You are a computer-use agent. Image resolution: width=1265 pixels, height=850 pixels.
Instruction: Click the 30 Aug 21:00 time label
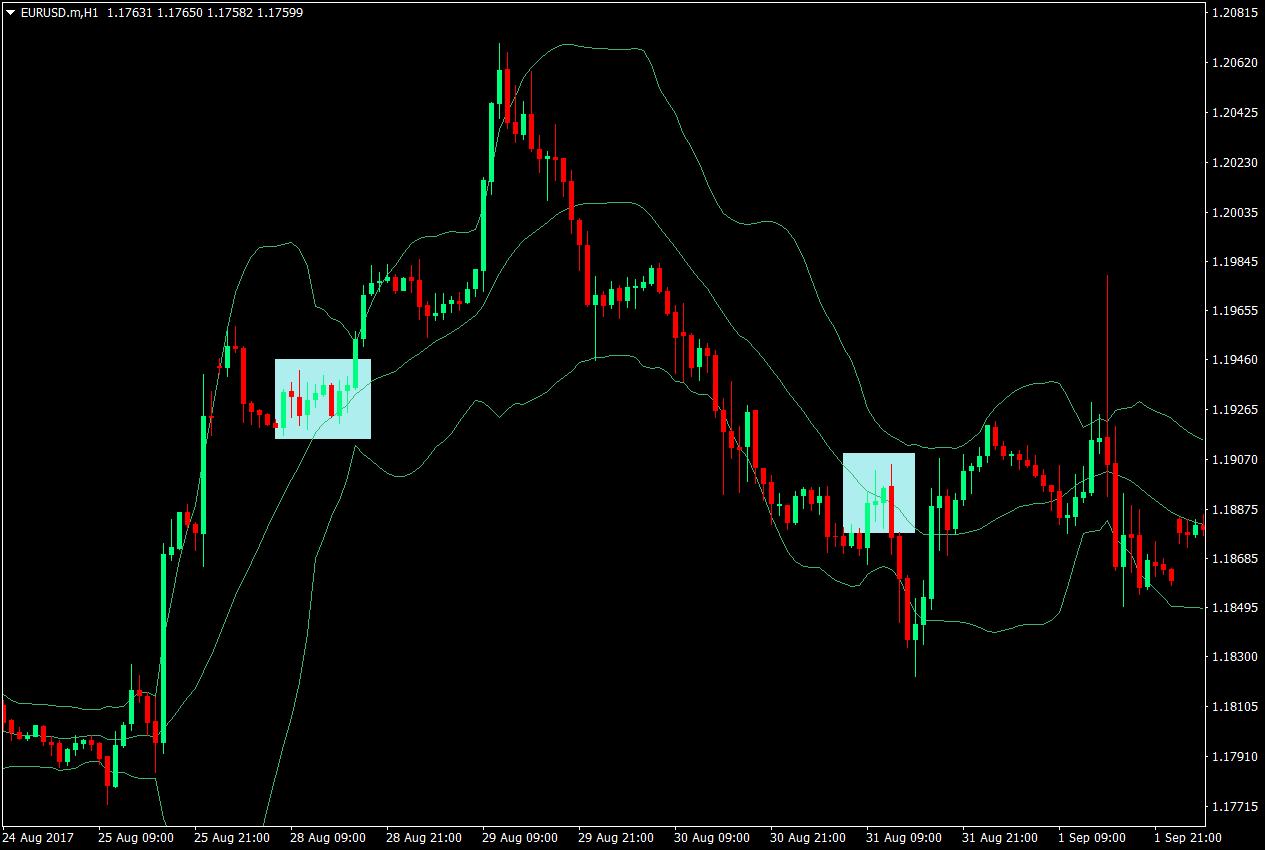[806, 837]
